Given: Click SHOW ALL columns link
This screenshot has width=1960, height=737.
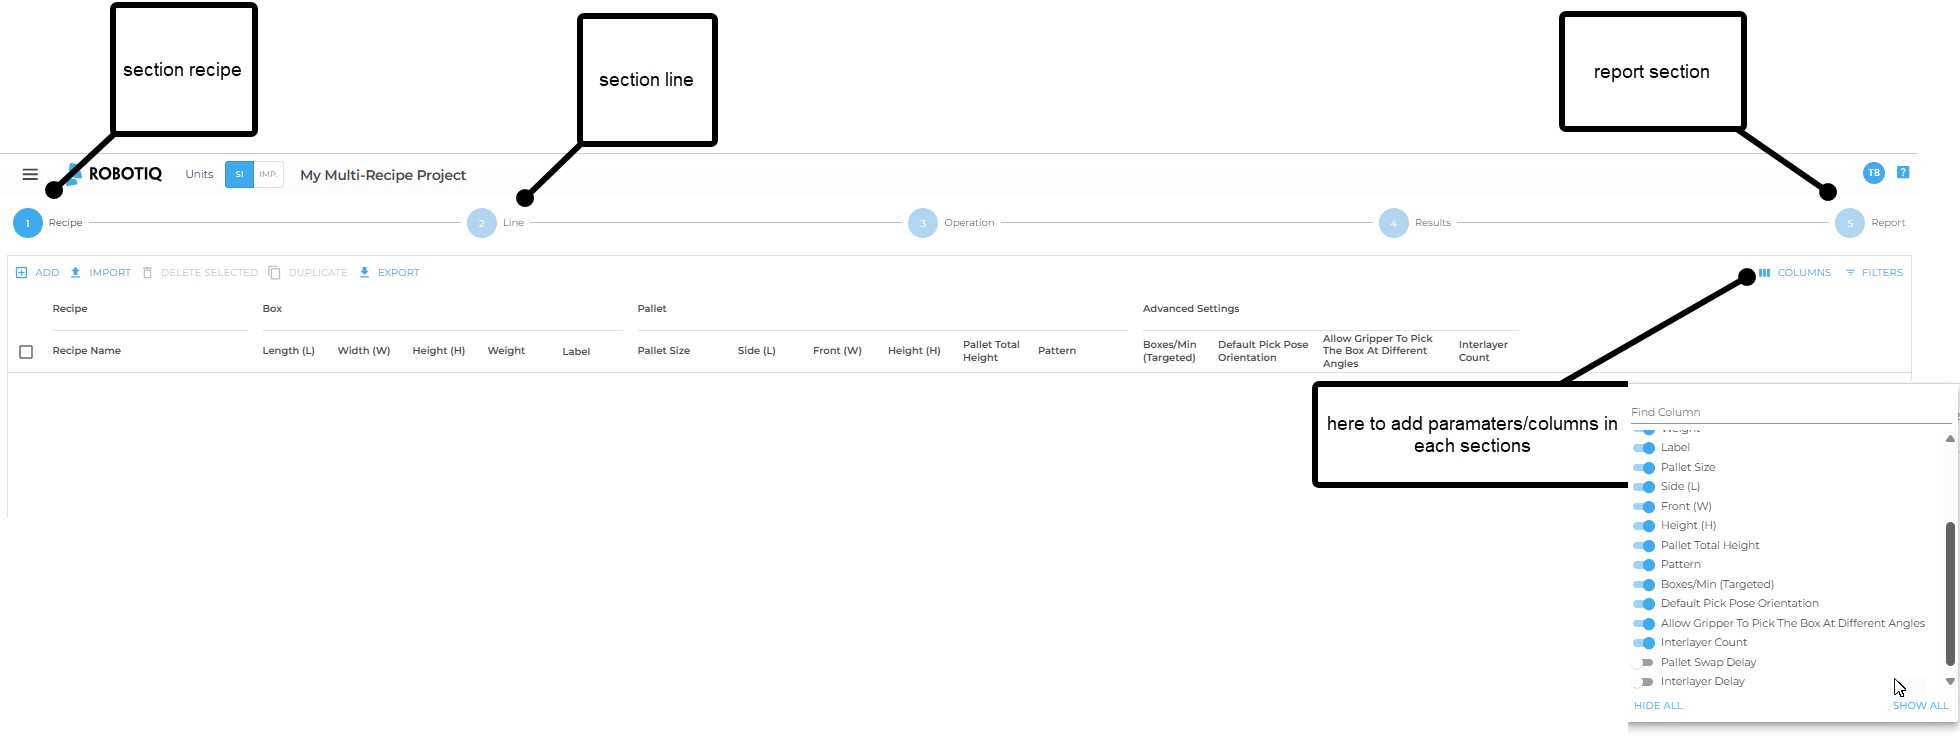Looking at the screenshot, I should click(1920, 706).
